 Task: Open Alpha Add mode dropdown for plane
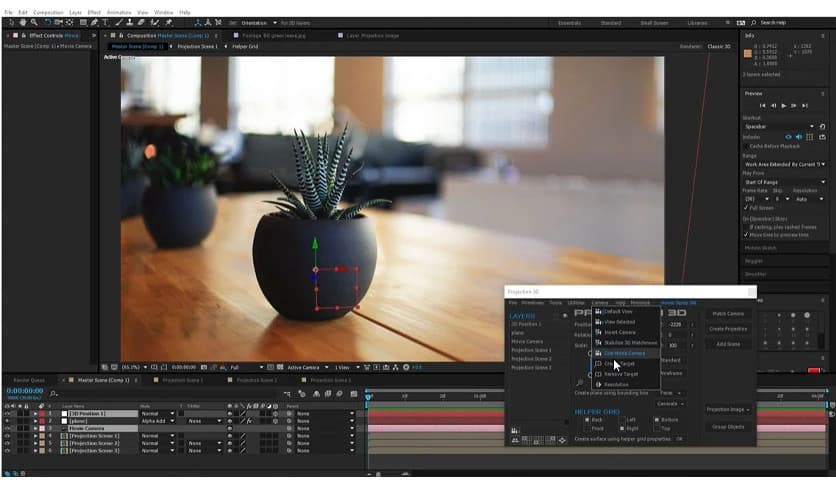158,421
